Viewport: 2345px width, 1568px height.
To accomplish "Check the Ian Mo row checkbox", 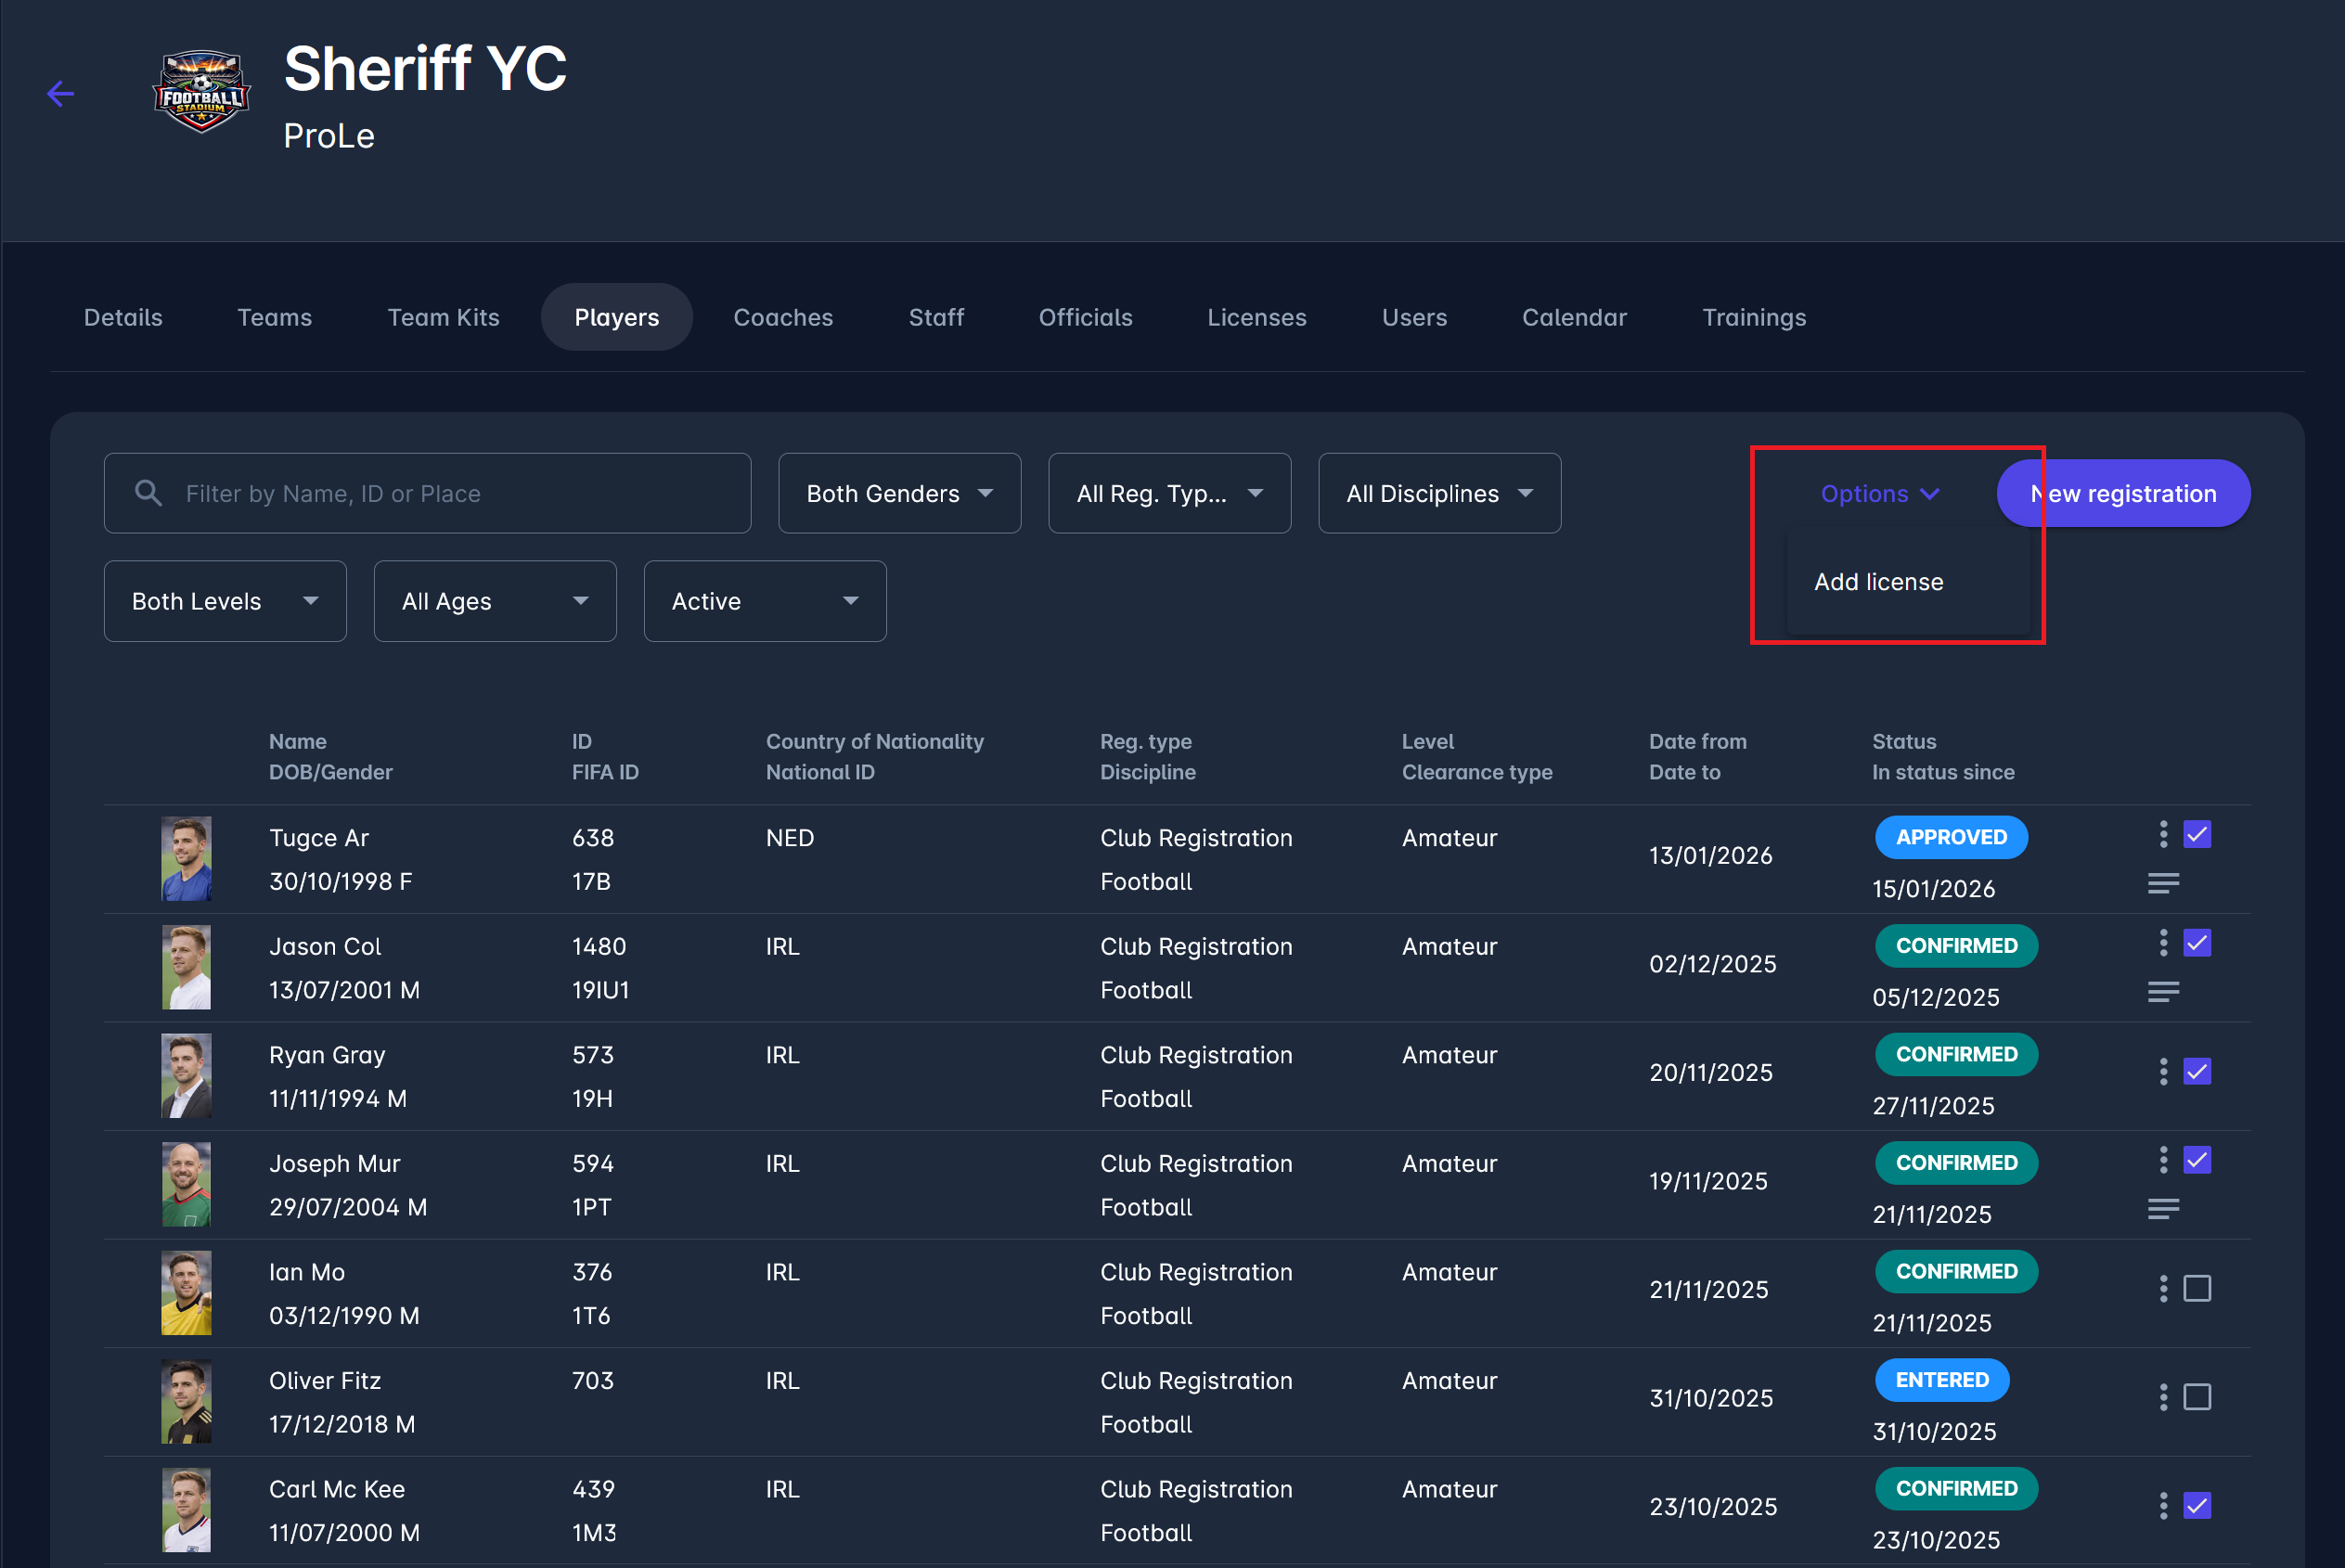I will pyautogui.click(x=2197, y=1288).
